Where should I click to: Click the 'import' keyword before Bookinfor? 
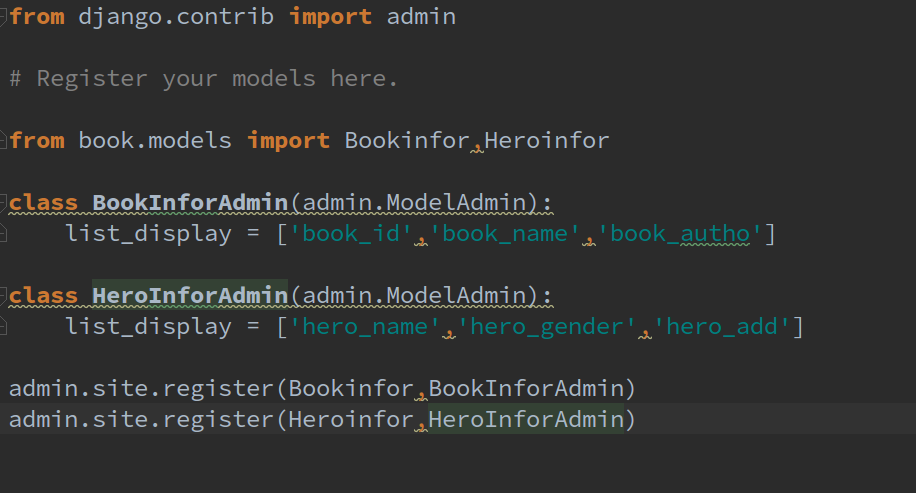pos(289,141)
